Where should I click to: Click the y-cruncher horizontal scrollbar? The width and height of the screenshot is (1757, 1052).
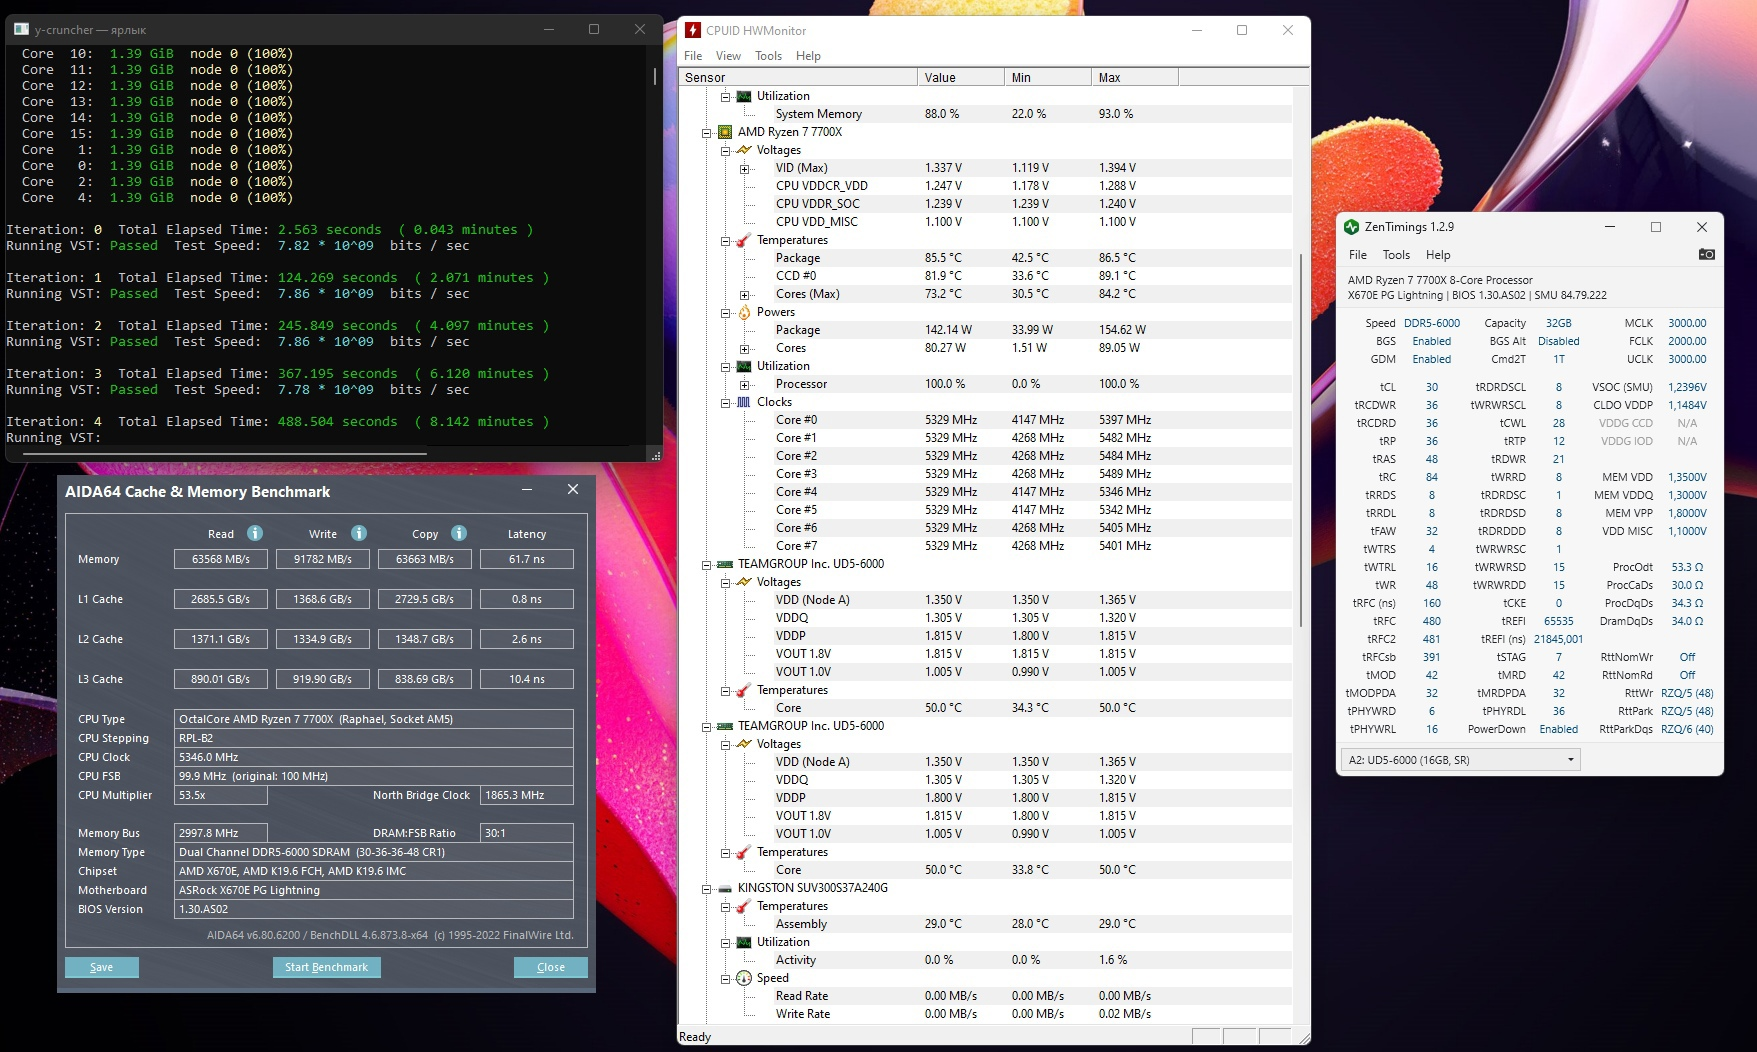225,453
